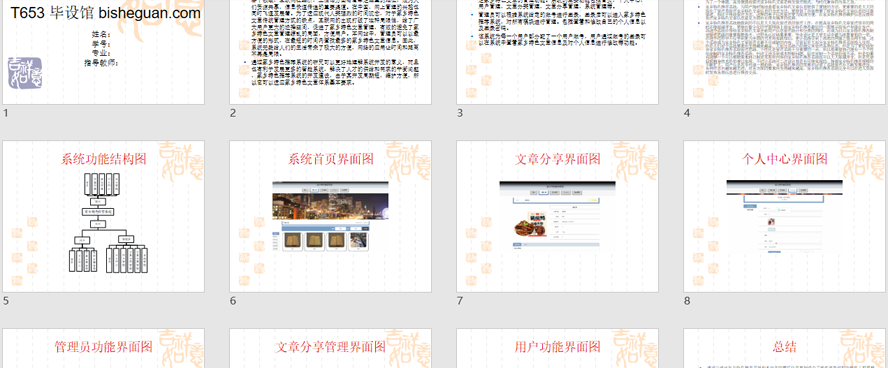Select slide thumbnail numbered 3
This screenshot has height=368, width=888.
558,52
